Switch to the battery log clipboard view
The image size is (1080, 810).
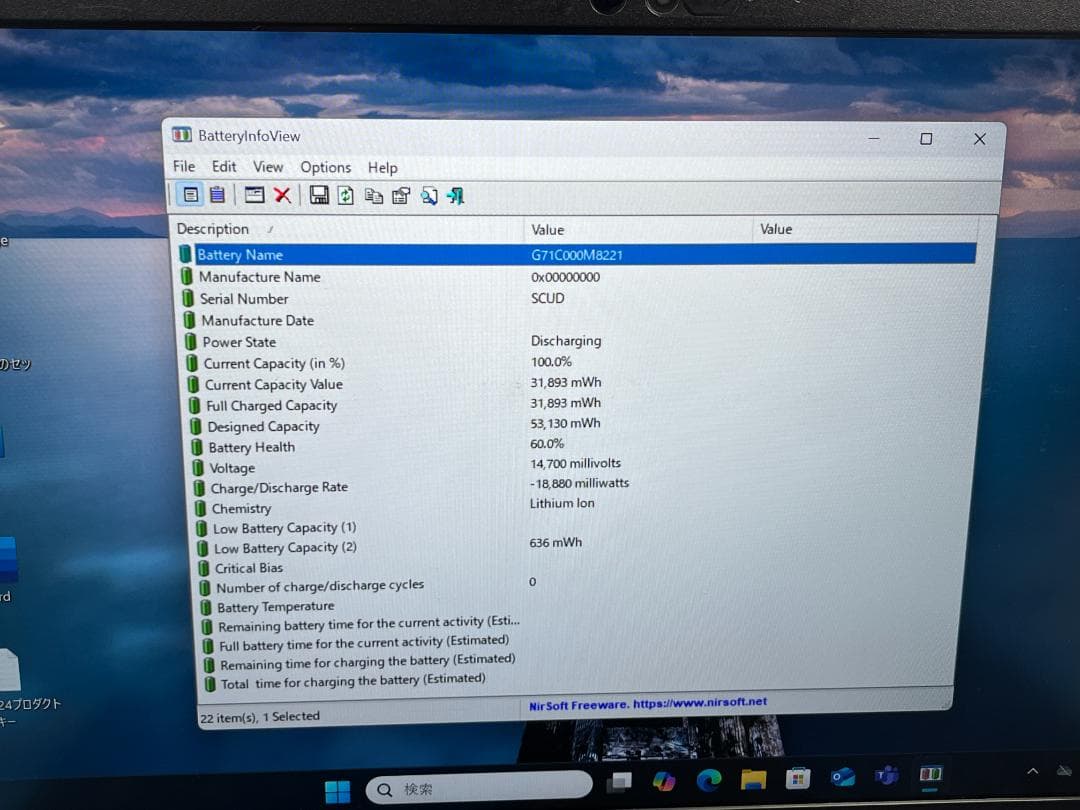(x=218, y=195)
